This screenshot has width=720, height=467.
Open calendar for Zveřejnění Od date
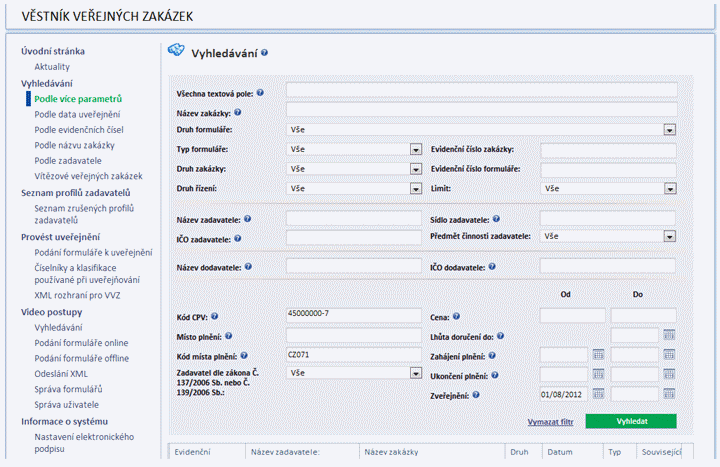(598, 394)
